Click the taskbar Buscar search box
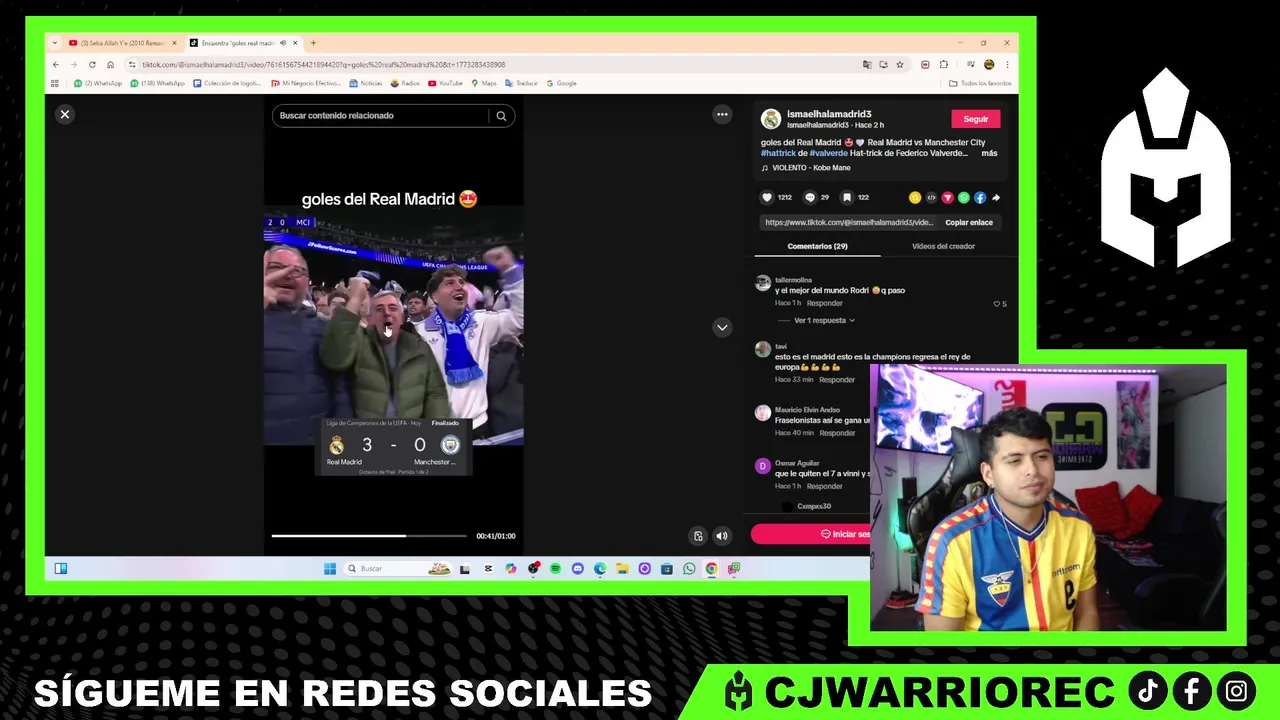The height and width of the screenshot is (720, 1280). click(398, 569)
